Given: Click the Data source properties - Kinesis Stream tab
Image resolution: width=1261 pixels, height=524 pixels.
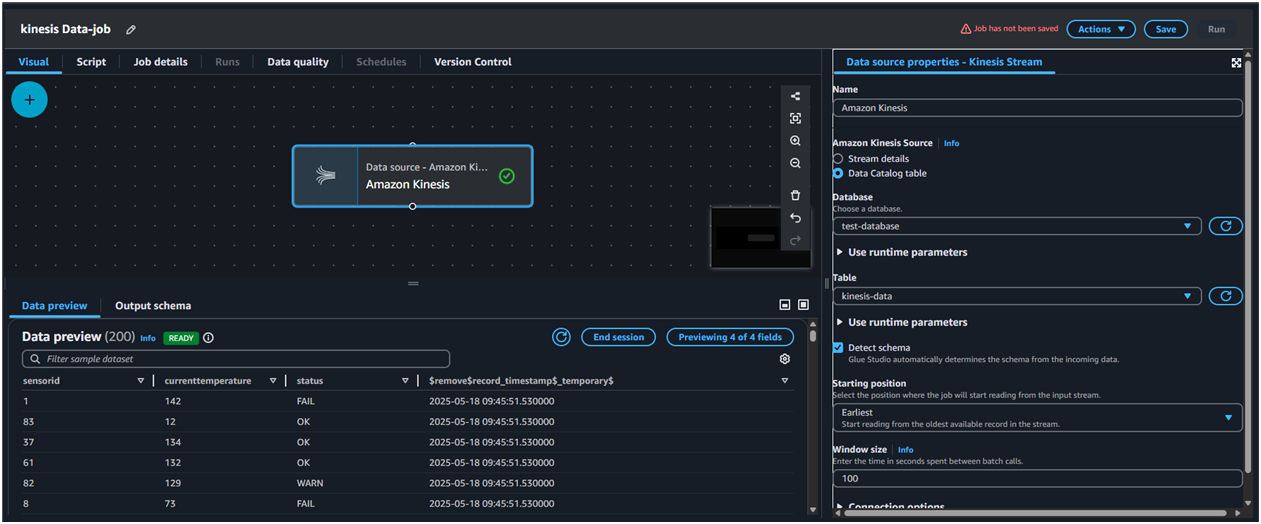Looking at the screenshot, I should point(944,62).
